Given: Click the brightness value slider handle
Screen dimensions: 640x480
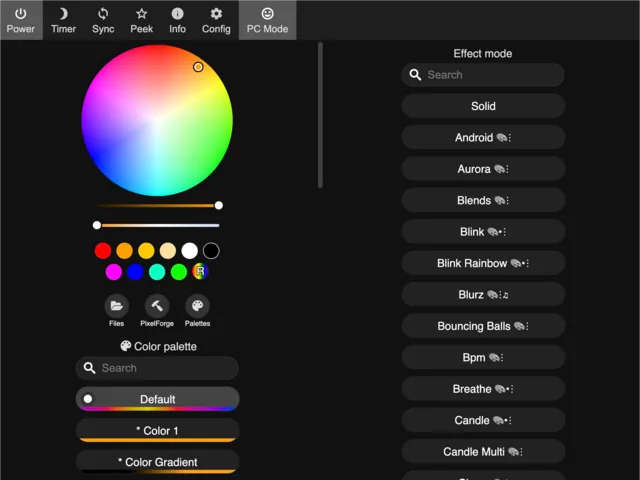Looking at the screenshot, I should click(x=219, y=205).
